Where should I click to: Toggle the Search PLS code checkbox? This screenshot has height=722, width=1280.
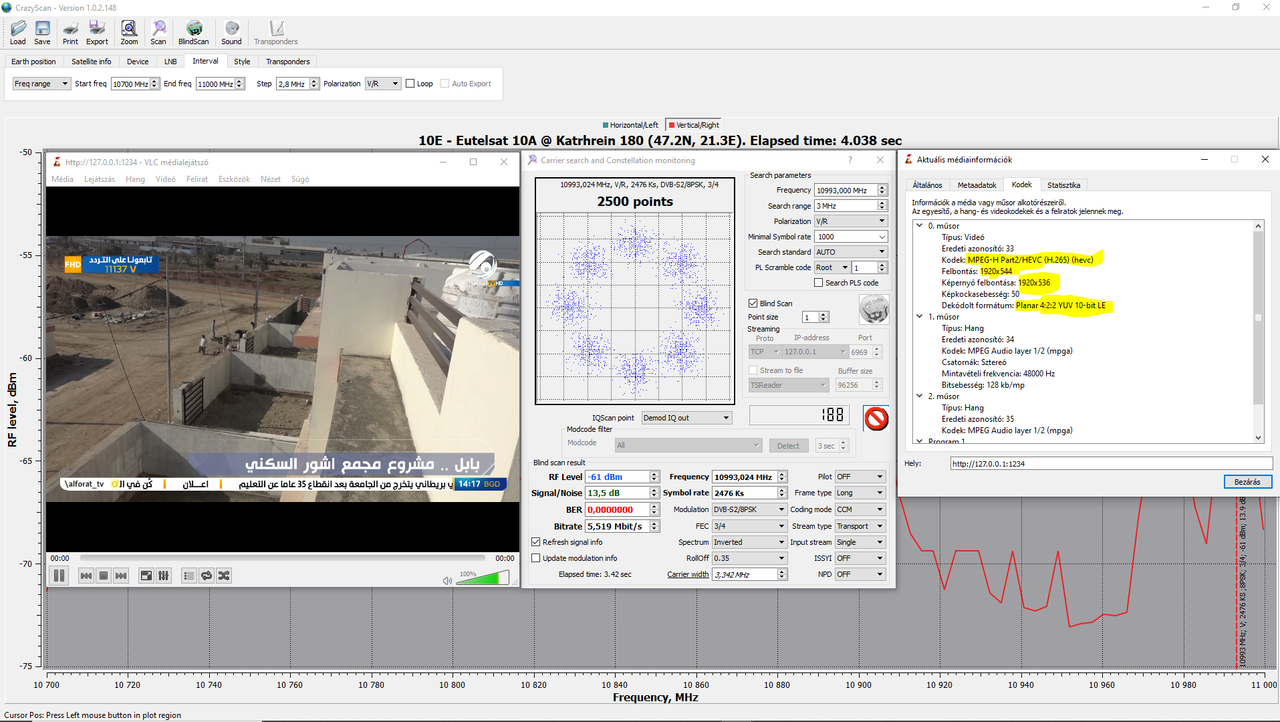[x=819, y=283]
